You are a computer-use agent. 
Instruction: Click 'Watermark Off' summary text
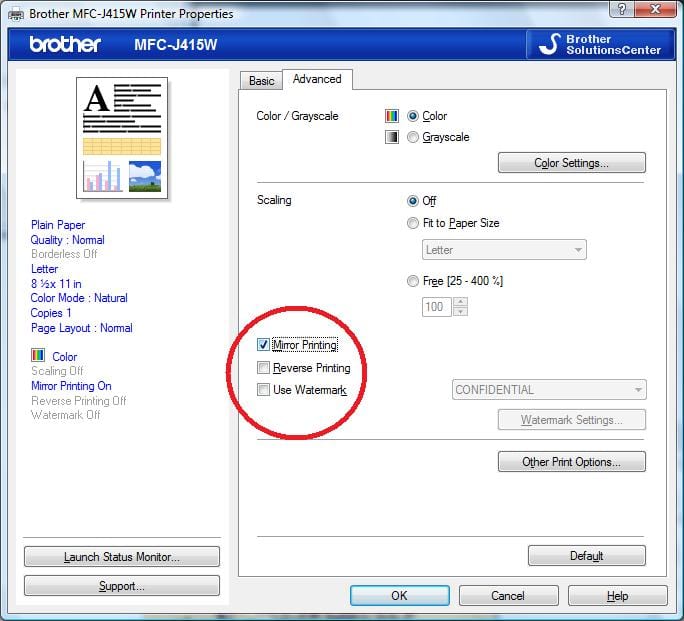(x=65, y=415)
